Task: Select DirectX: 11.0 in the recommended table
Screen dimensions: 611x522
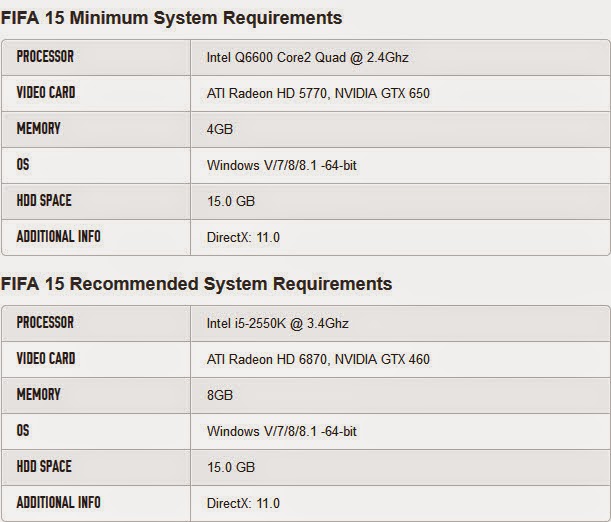Action: (243, 503)
